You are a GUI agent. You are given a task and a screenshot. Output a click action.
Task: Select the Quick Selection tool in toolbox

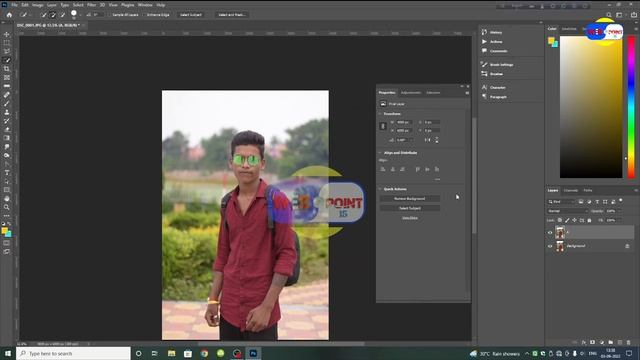[7, 60]
